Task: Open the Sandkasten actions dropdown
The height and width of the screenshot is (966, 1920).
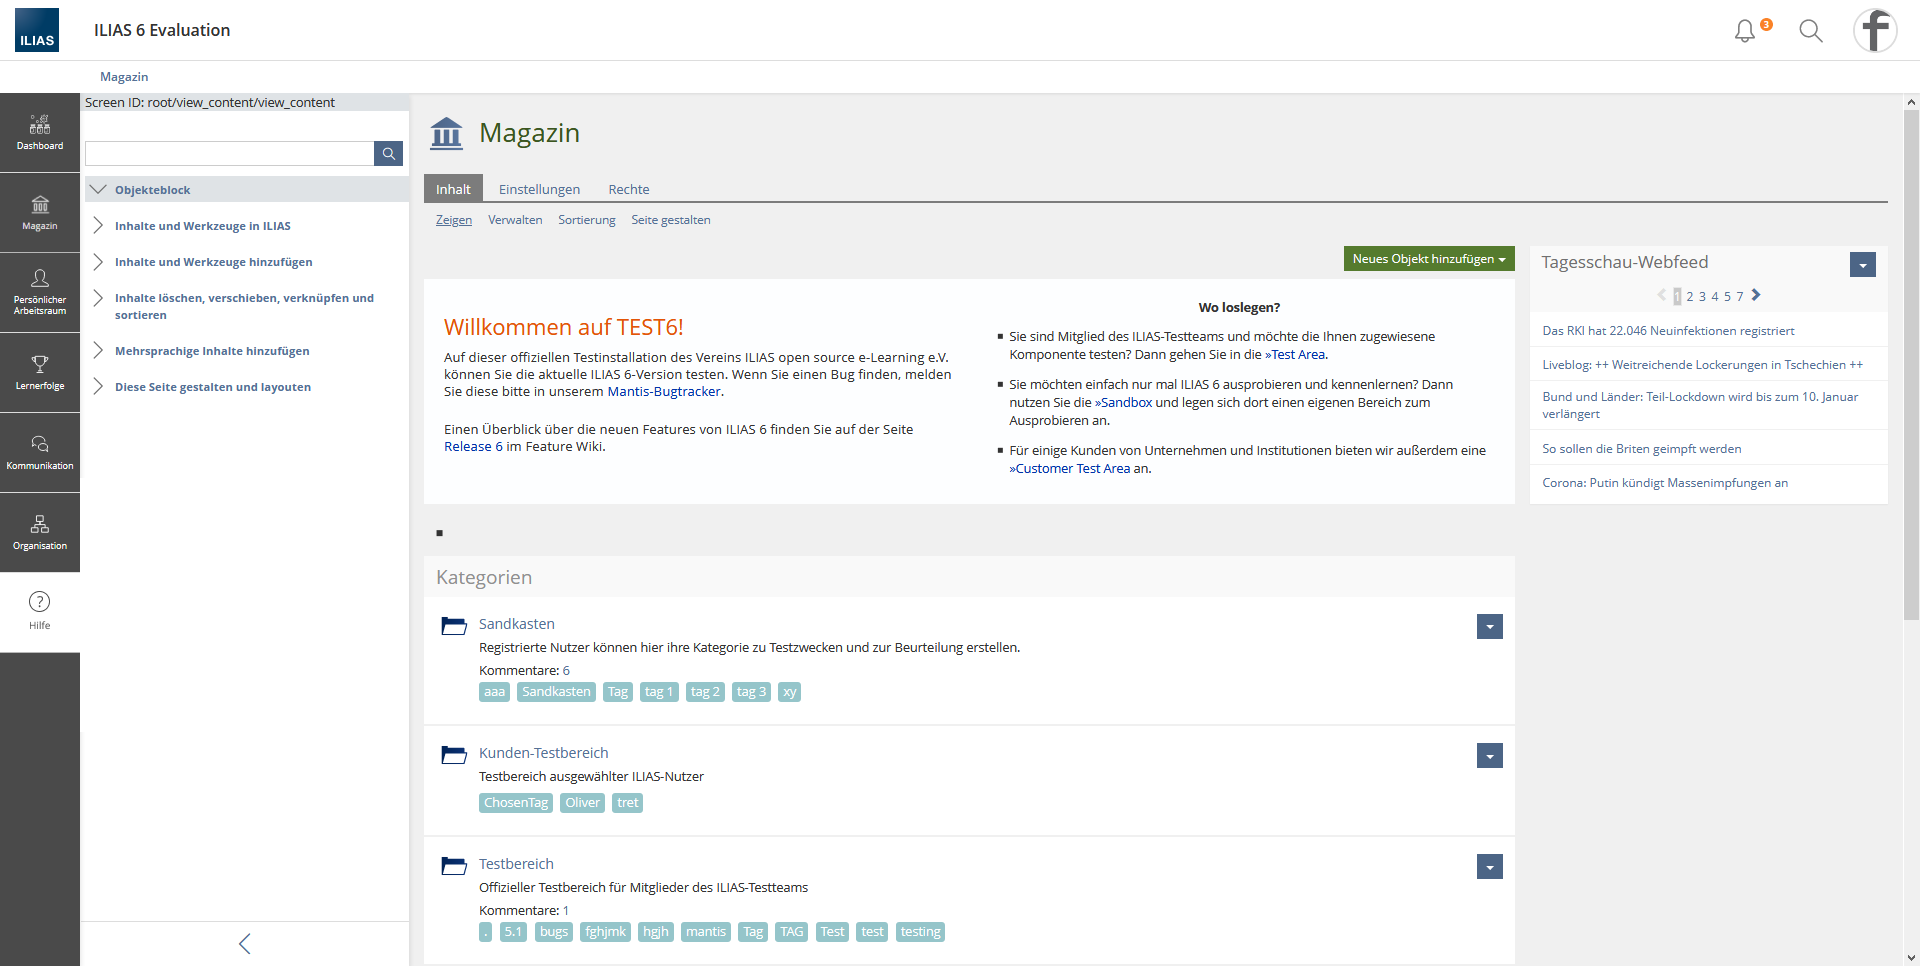Action: coord(1489,627)
